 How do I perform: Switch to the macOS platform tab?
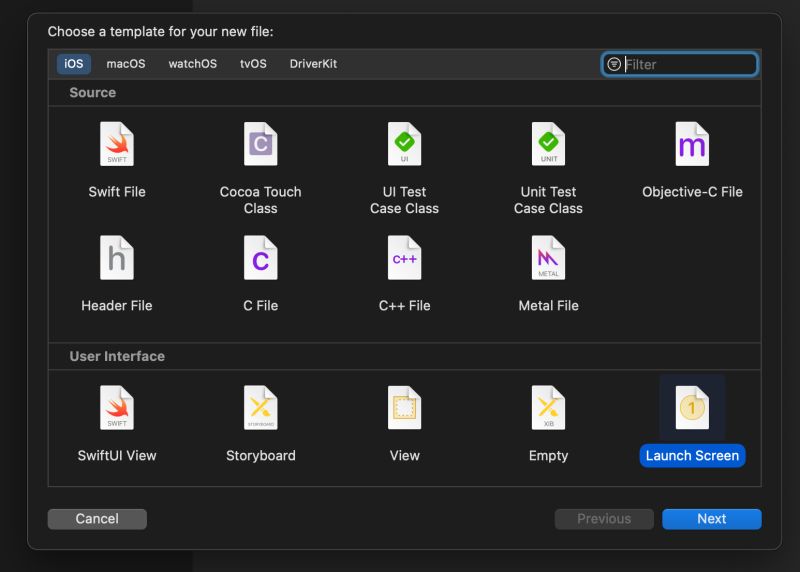pyautogui.click(x=126, y=64)
